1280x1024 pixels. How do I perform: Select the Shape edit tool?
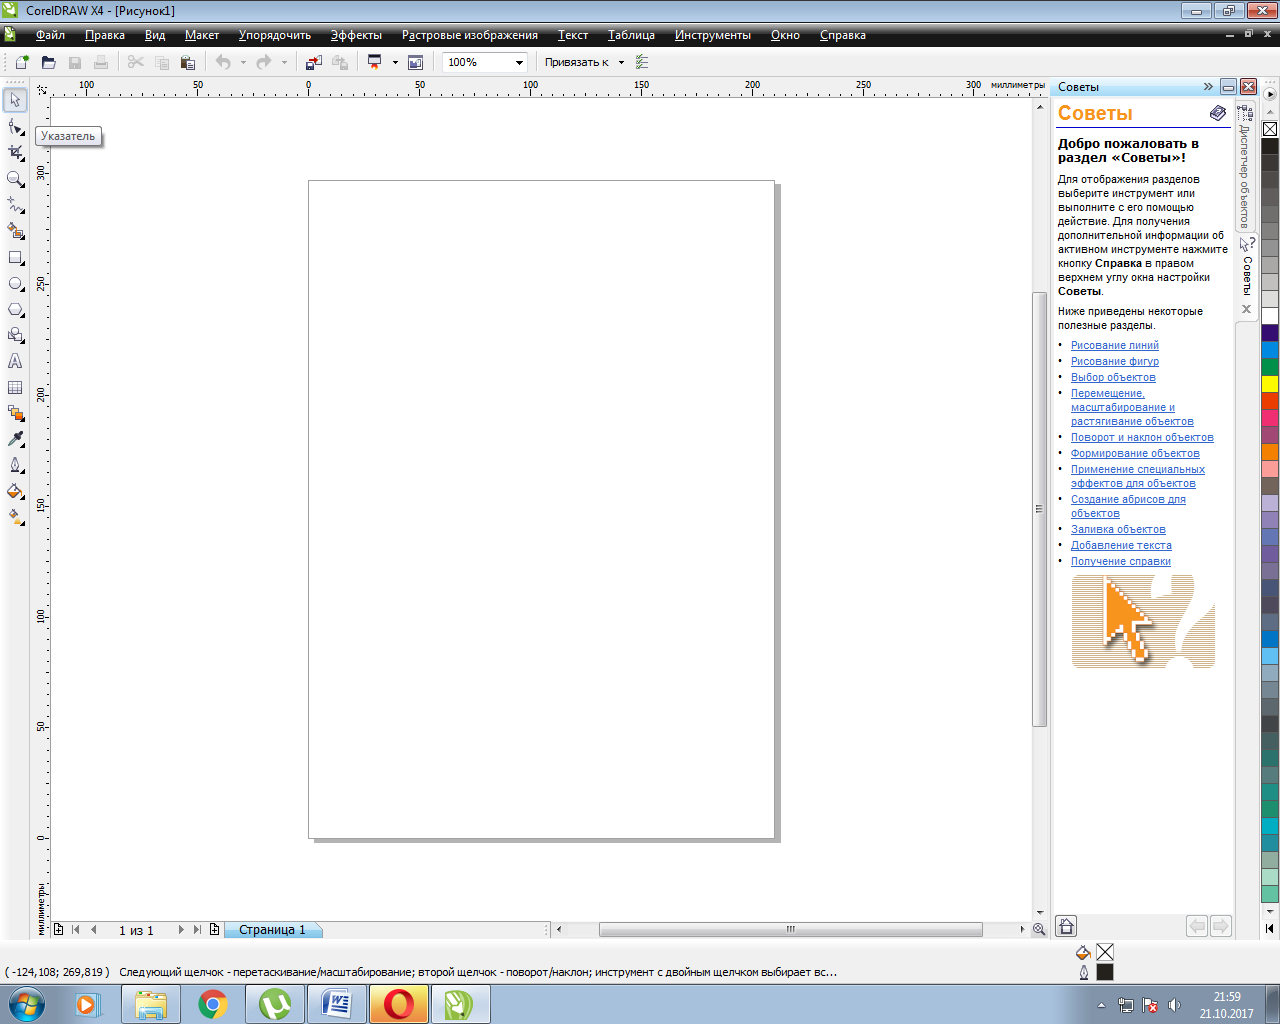click(x=15, y=127)
